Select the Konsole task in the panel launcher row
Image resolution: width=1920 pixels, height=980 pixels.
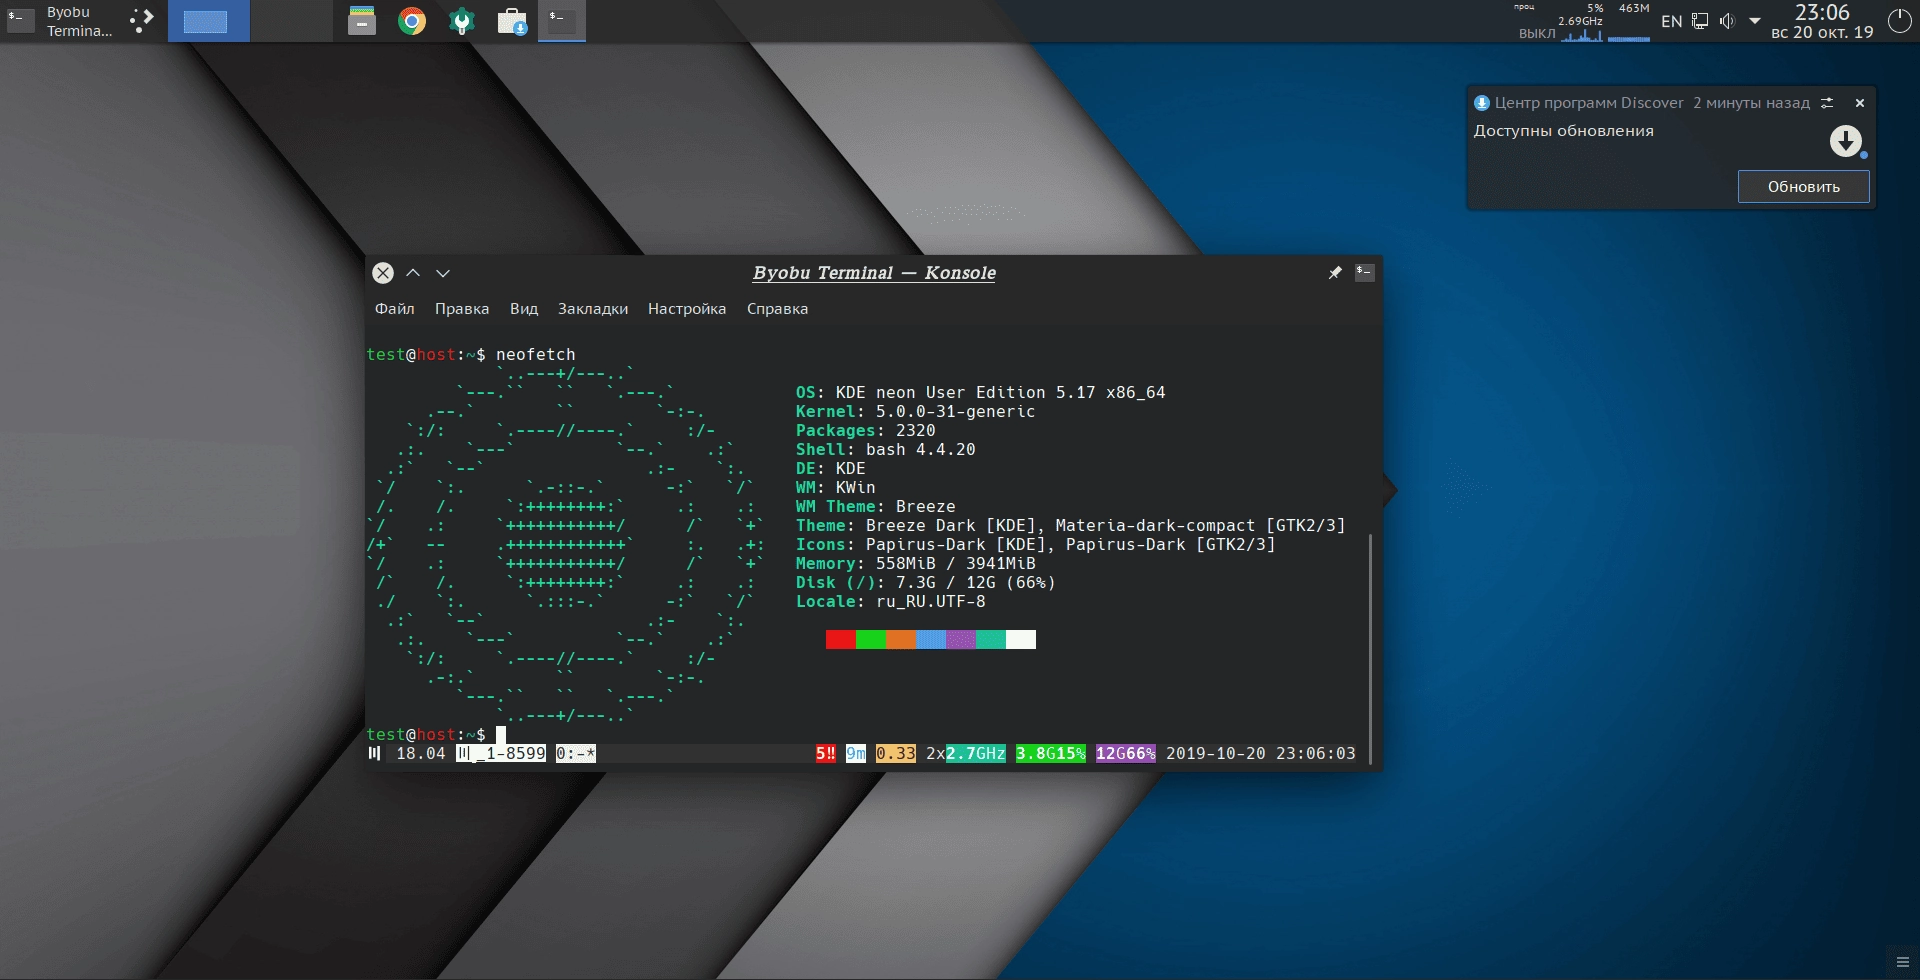click(x=562, y=21)
